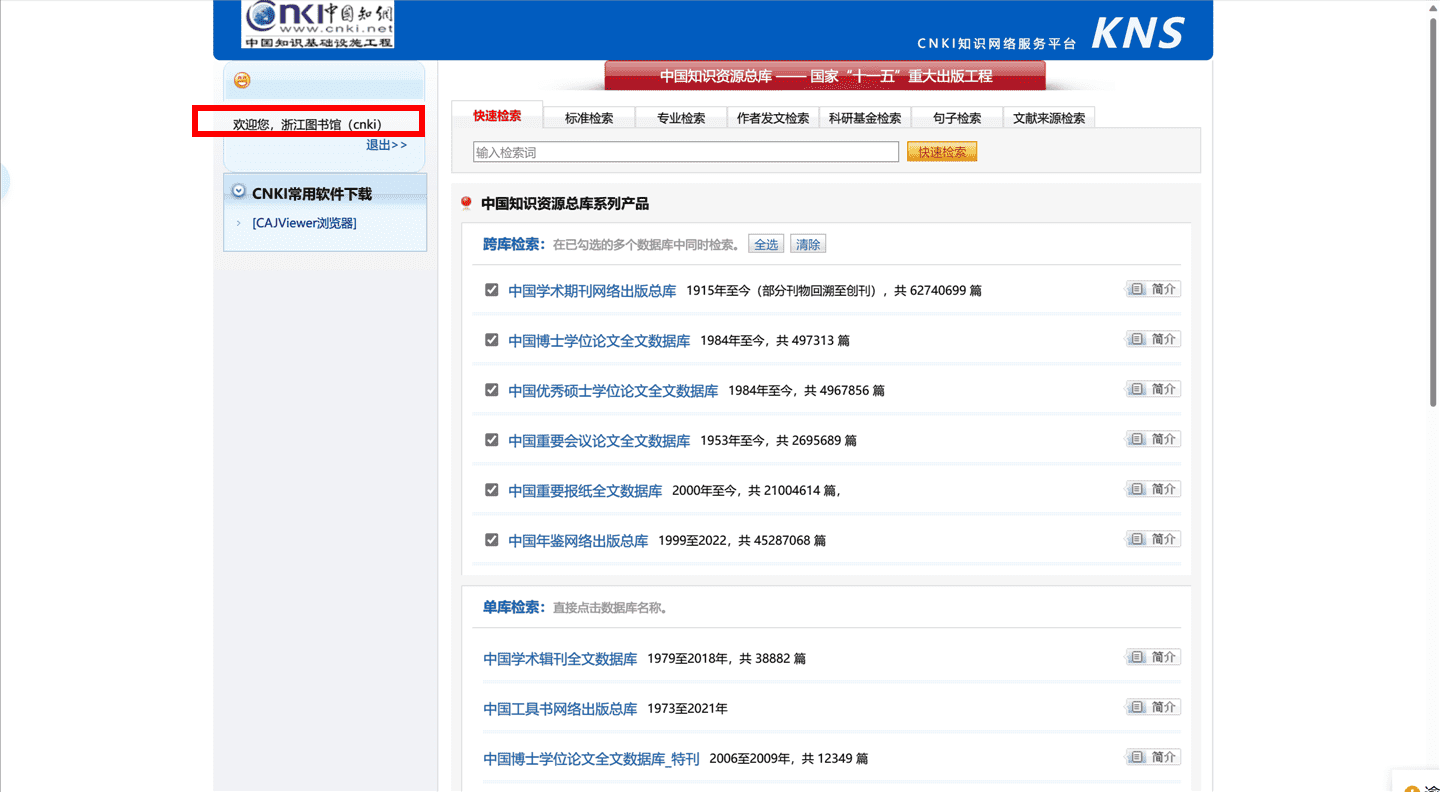Click the 退出>> logout link
This screenshot has width=1440, height=792.
click(x=386, y=145)
